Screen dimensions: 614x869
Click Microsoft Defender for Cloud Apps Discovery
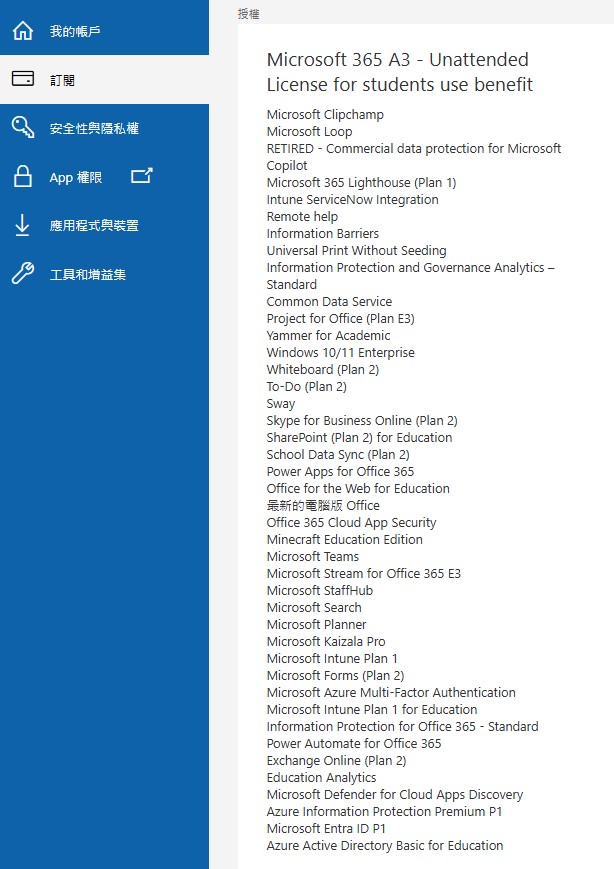click(x=395, y=795)
